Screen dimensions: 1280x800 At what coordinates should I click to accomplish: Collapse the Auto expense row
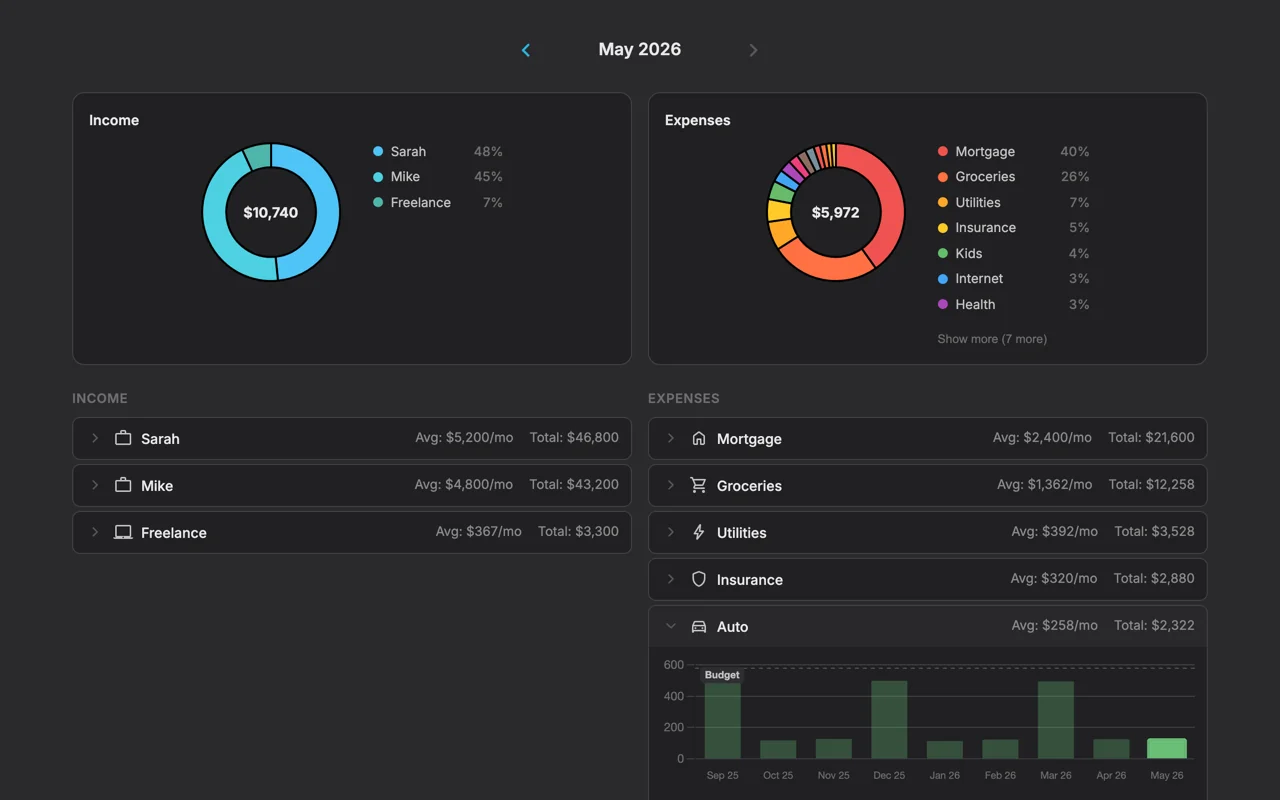[x=671, y=626]
